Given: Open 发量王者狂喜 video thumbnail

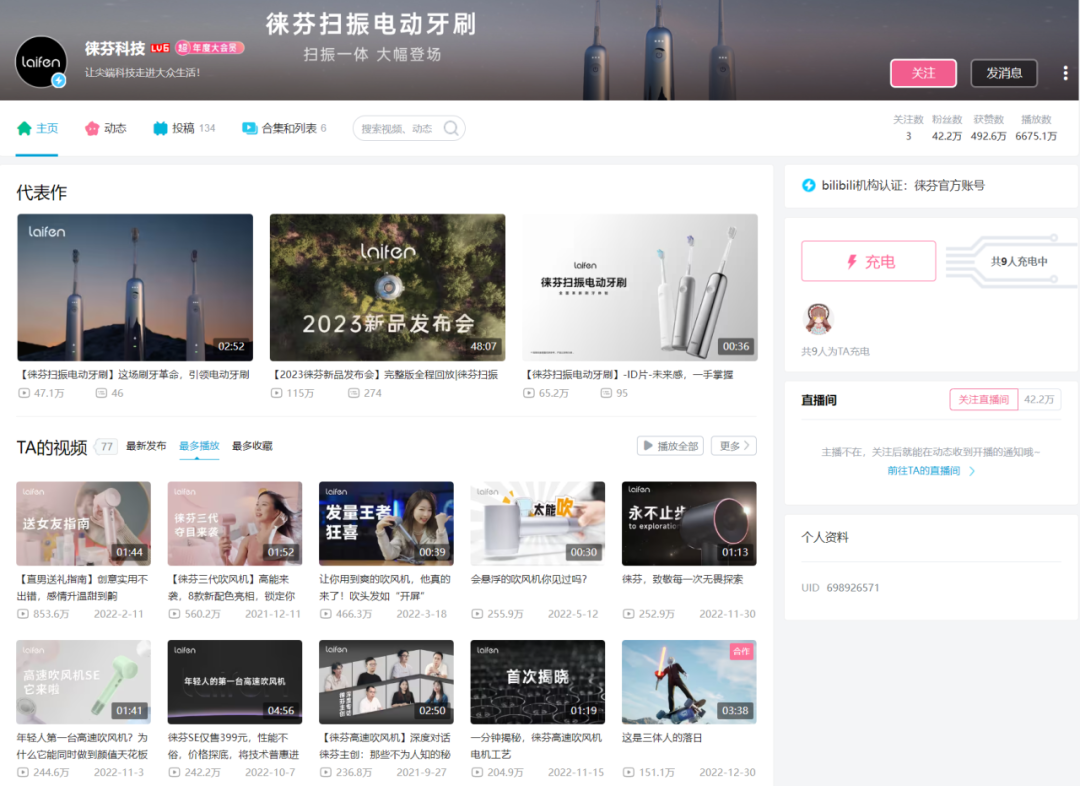Looking at the screenshot, I should point(386,524).
